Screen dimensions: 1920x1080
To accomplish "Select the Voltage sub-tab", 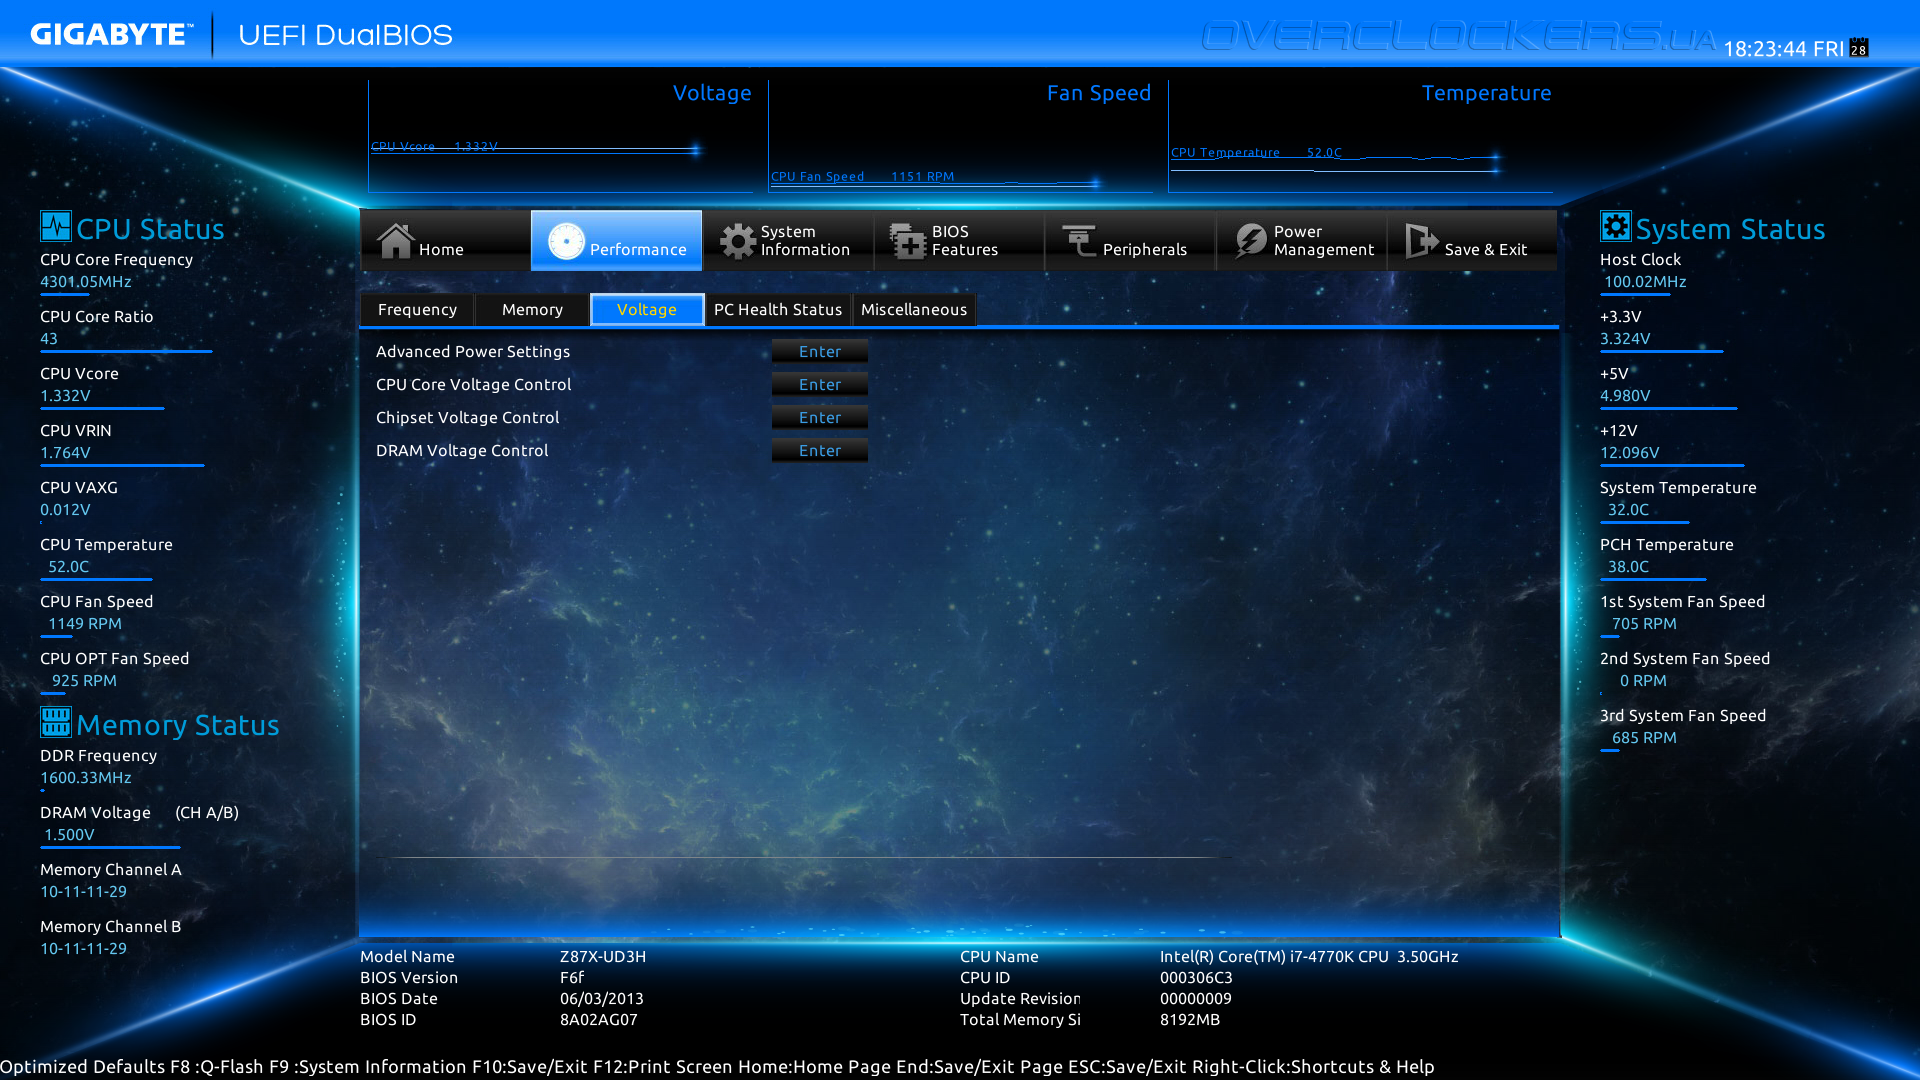I will [x=647, y=309].
